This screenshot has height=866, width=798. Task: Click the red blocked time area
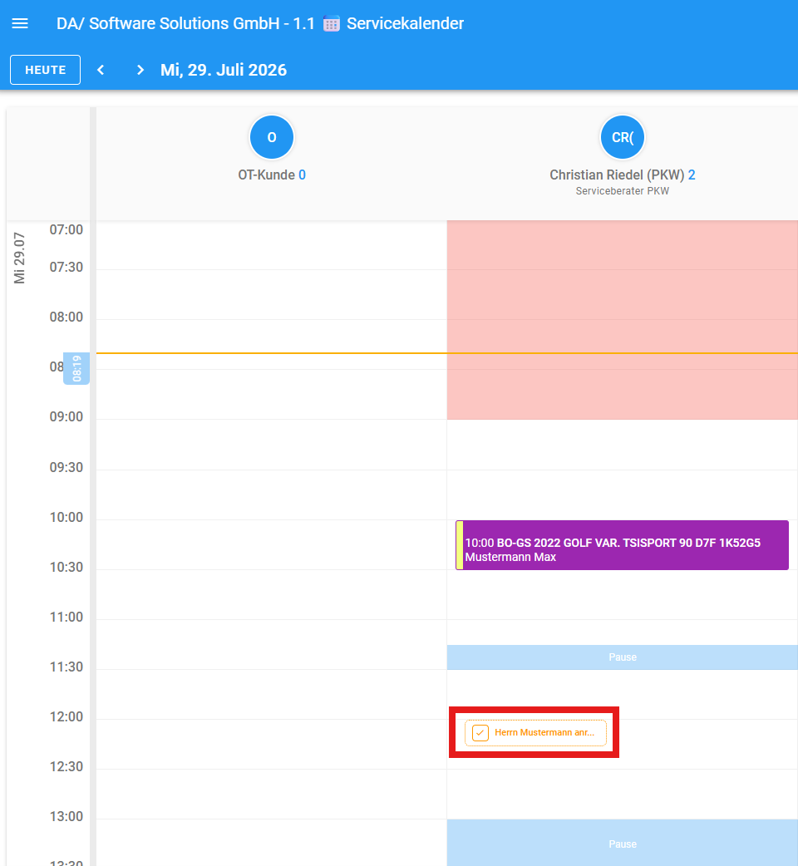click(x=622, y=320)
